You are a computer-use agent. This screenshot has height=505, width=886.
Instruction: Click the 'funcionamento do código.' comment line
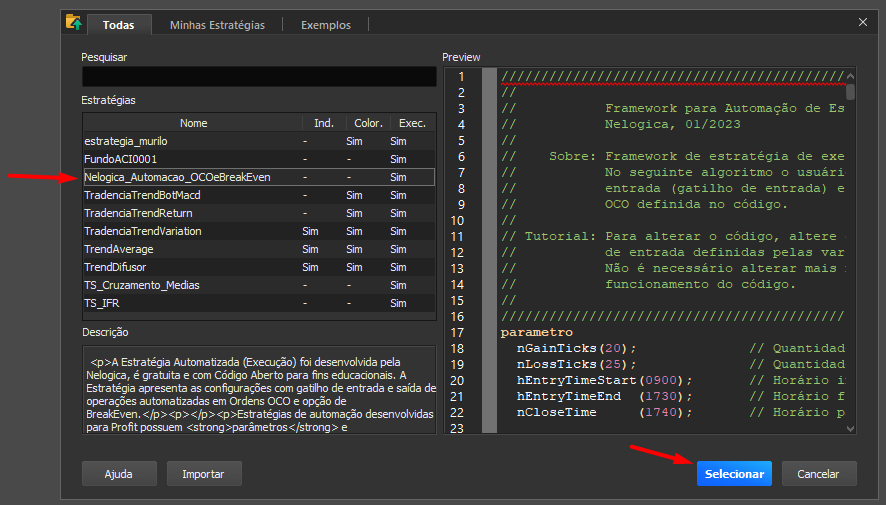click(x=701, y=284)
